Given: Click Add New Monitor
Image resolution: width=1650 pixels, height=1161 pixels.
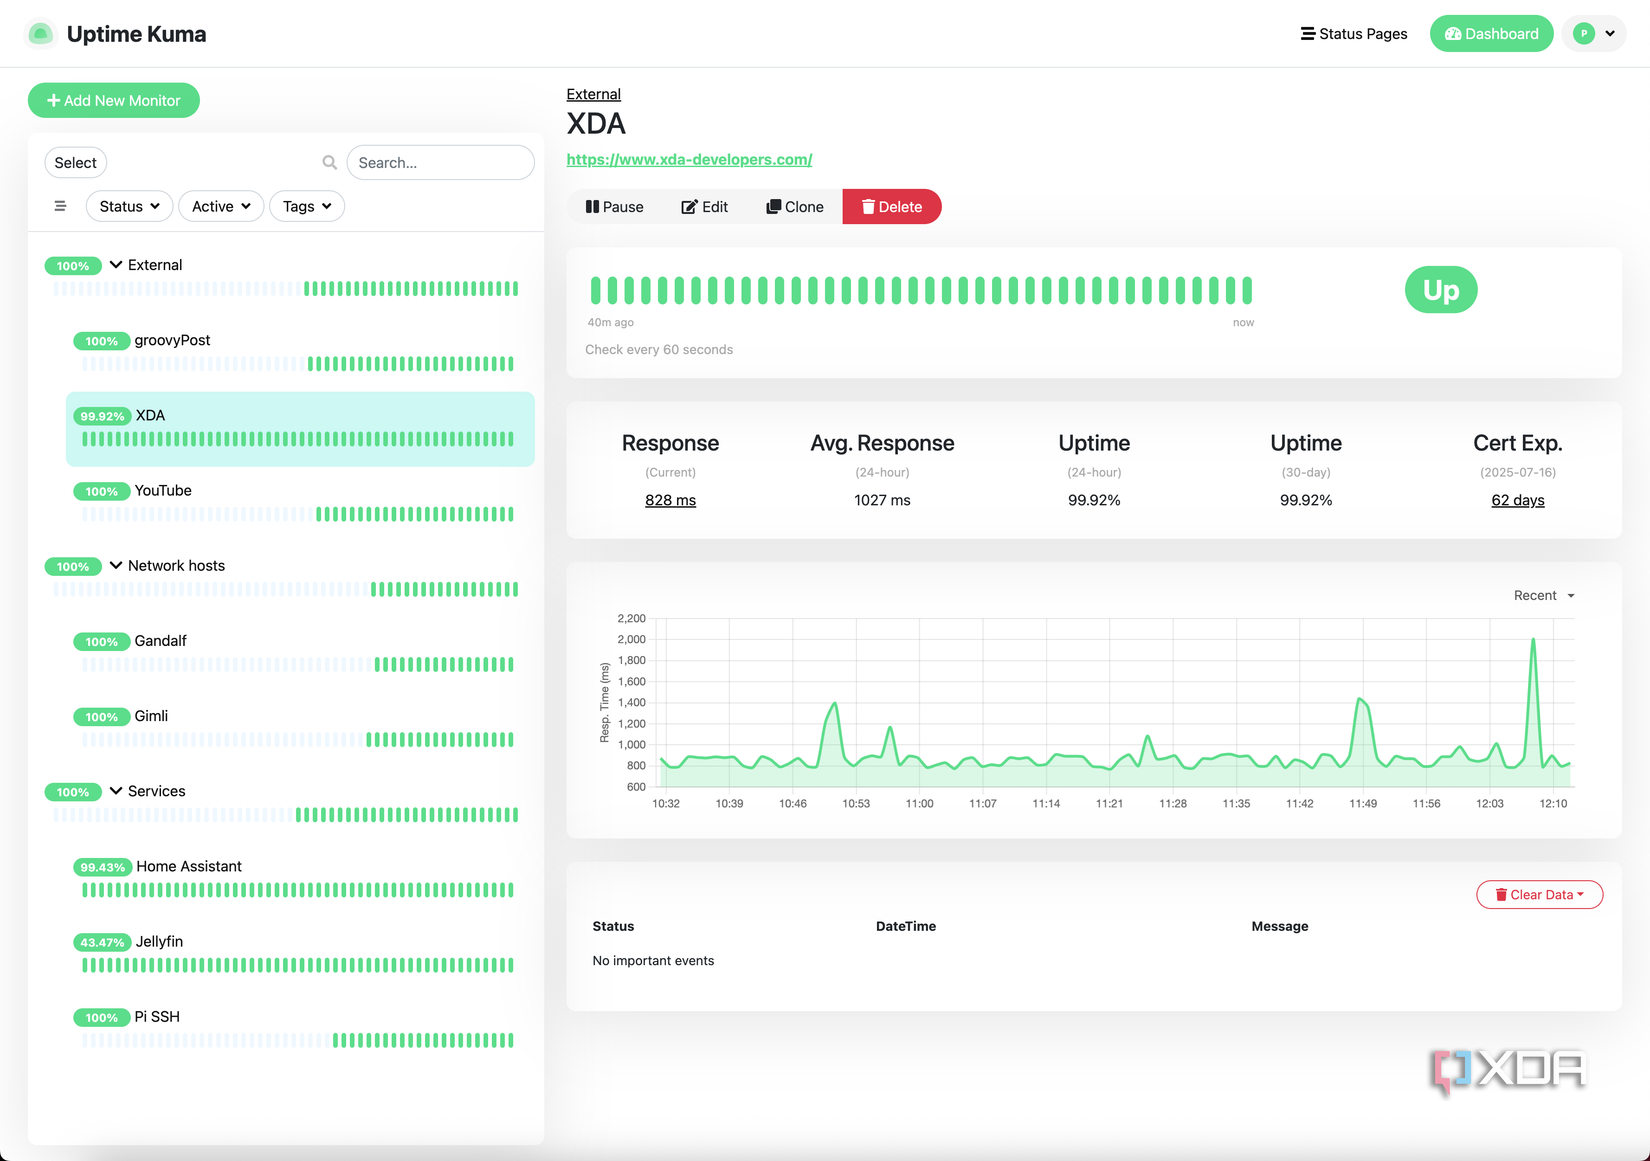Looking at the screenshot, I should point(113,100).
